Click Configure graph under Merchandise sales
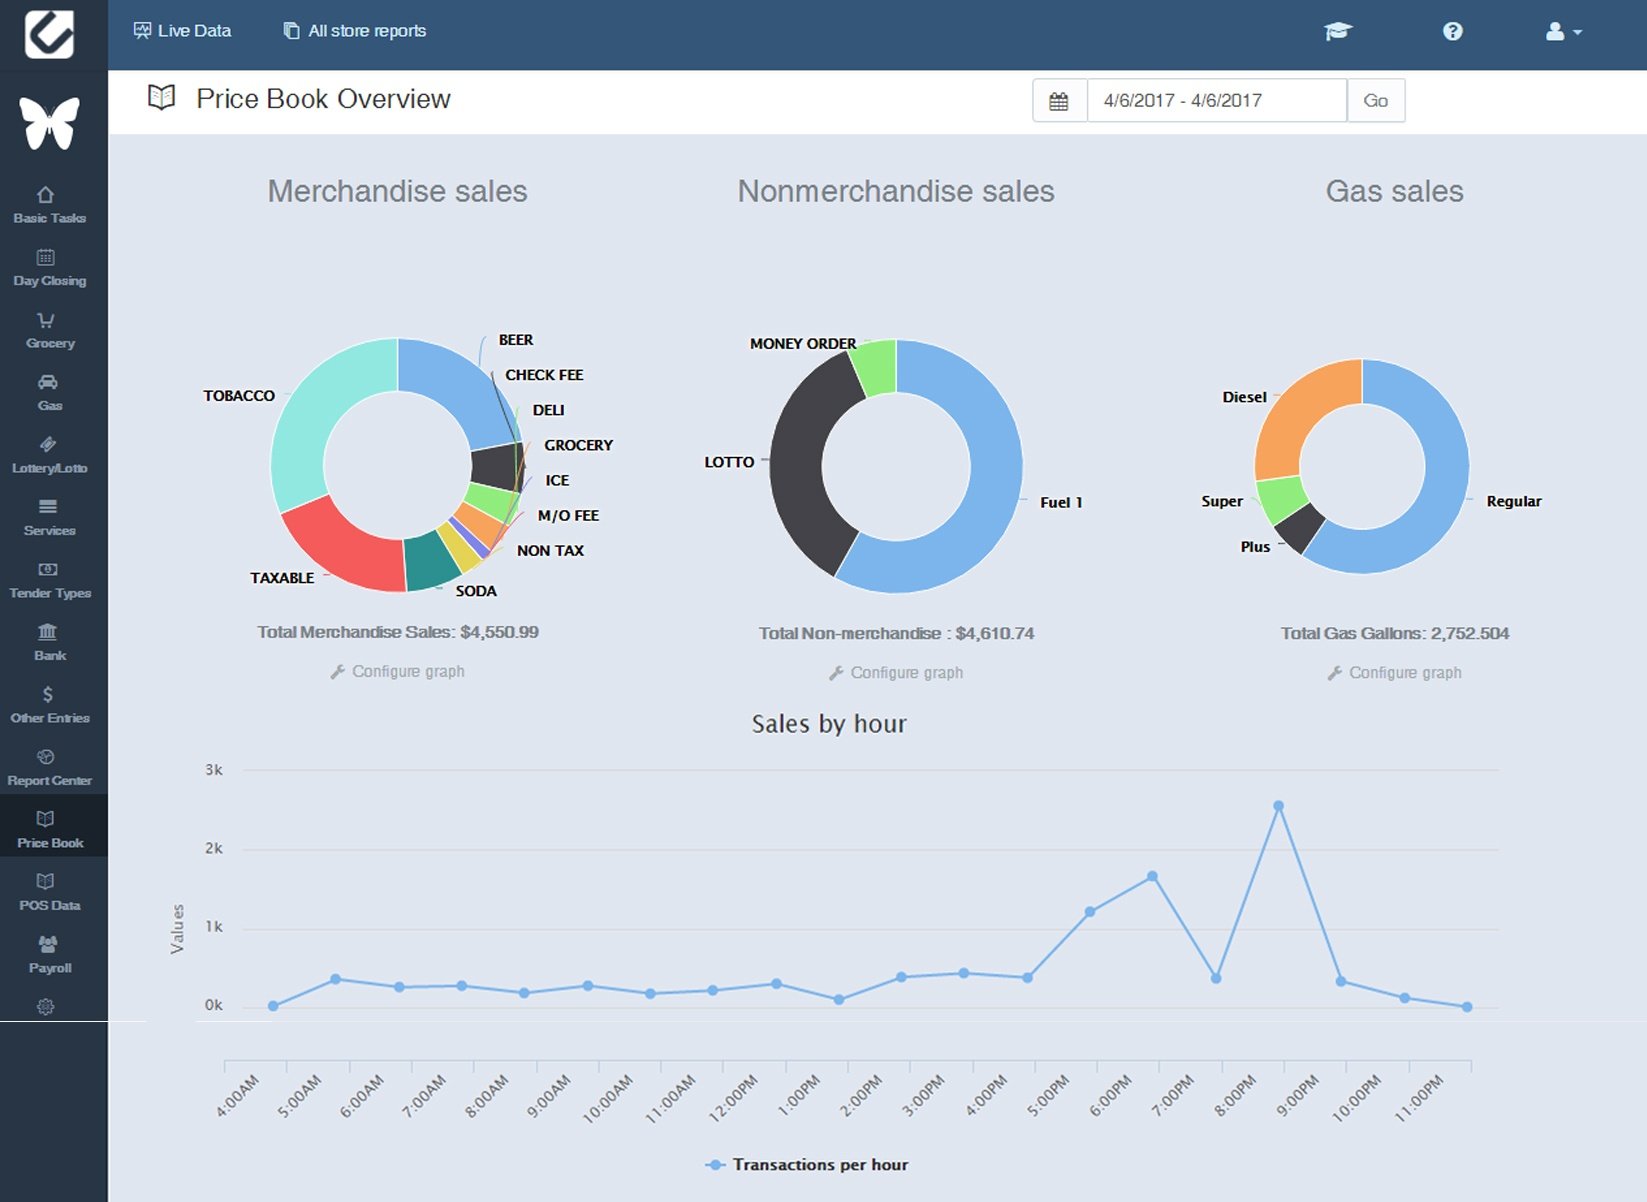Image resolution: width=1647 pixels, height=1202 pixels. tap(398, 672)
